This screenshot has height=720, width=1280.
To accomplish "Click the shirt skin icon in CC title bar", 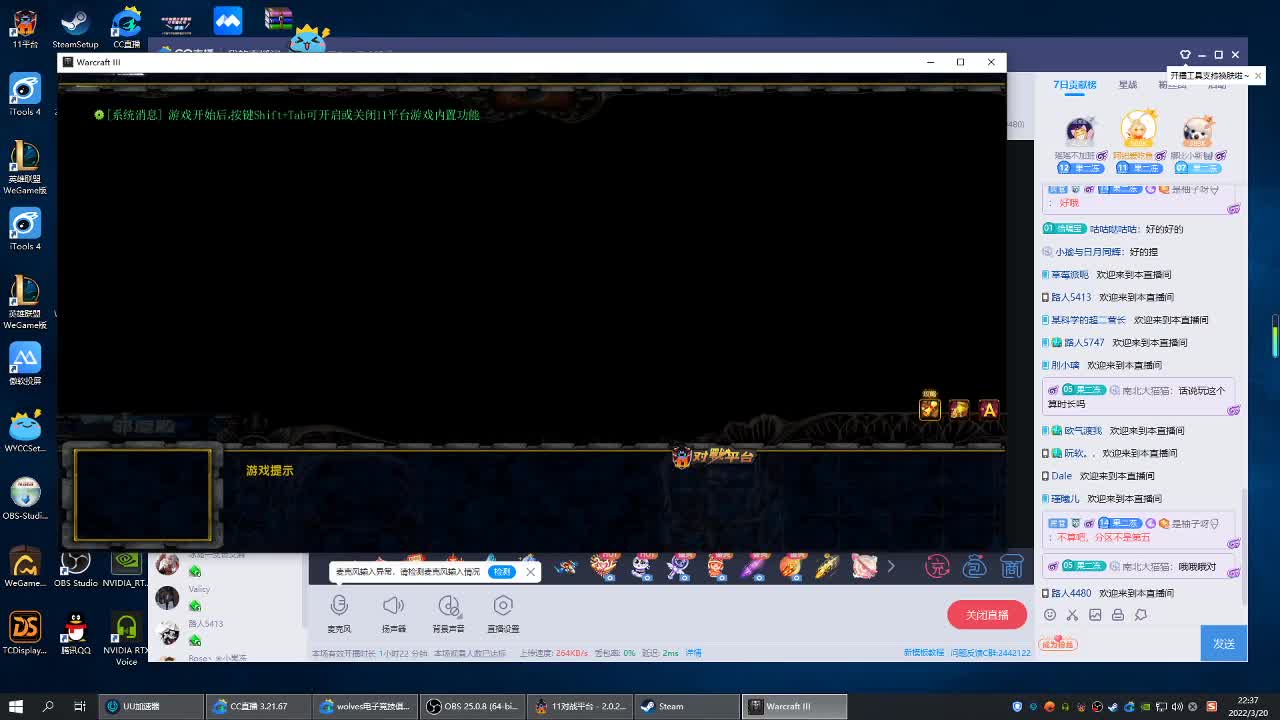I will (x=1185, y=55).
